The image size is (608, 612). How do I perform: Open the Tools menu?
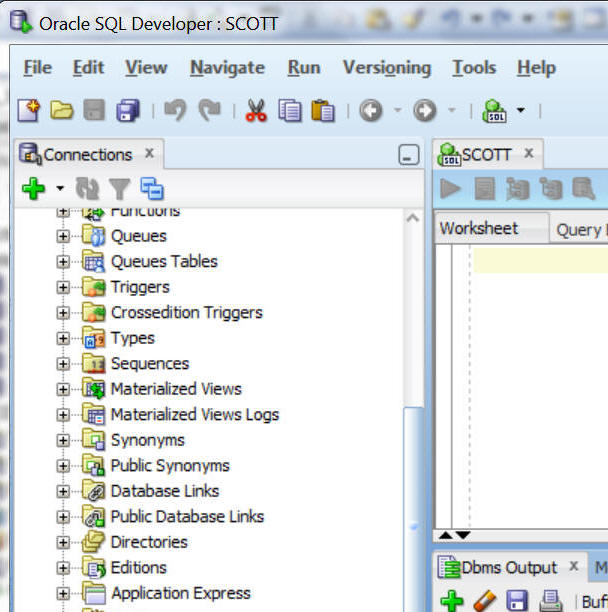coord(473,67)
